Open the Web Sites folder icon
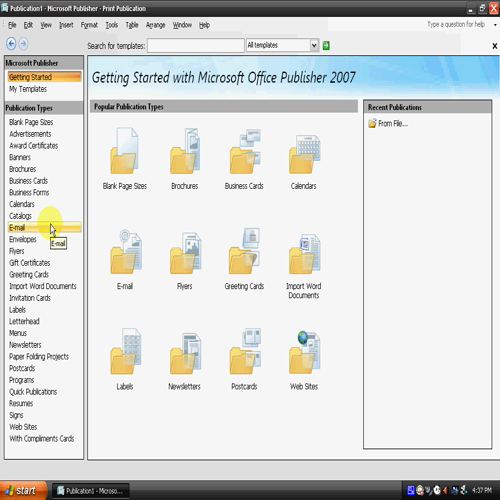The width and height of the screenshot is (500, 500). coord(304,352)
